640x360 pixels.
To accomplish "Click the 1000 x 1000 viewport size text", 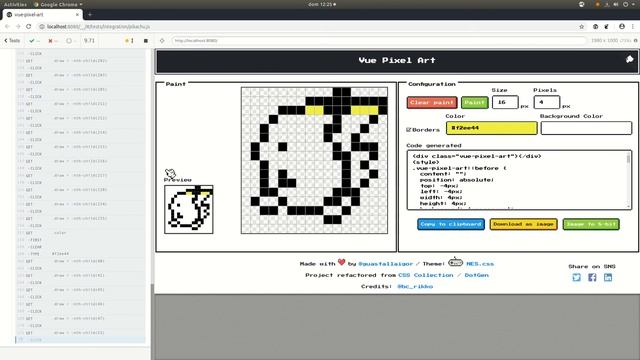I will coord(605,40).
